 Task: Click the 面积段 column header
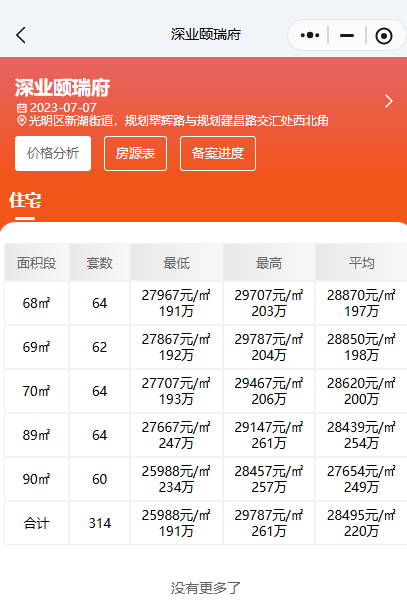pos(37,263)
